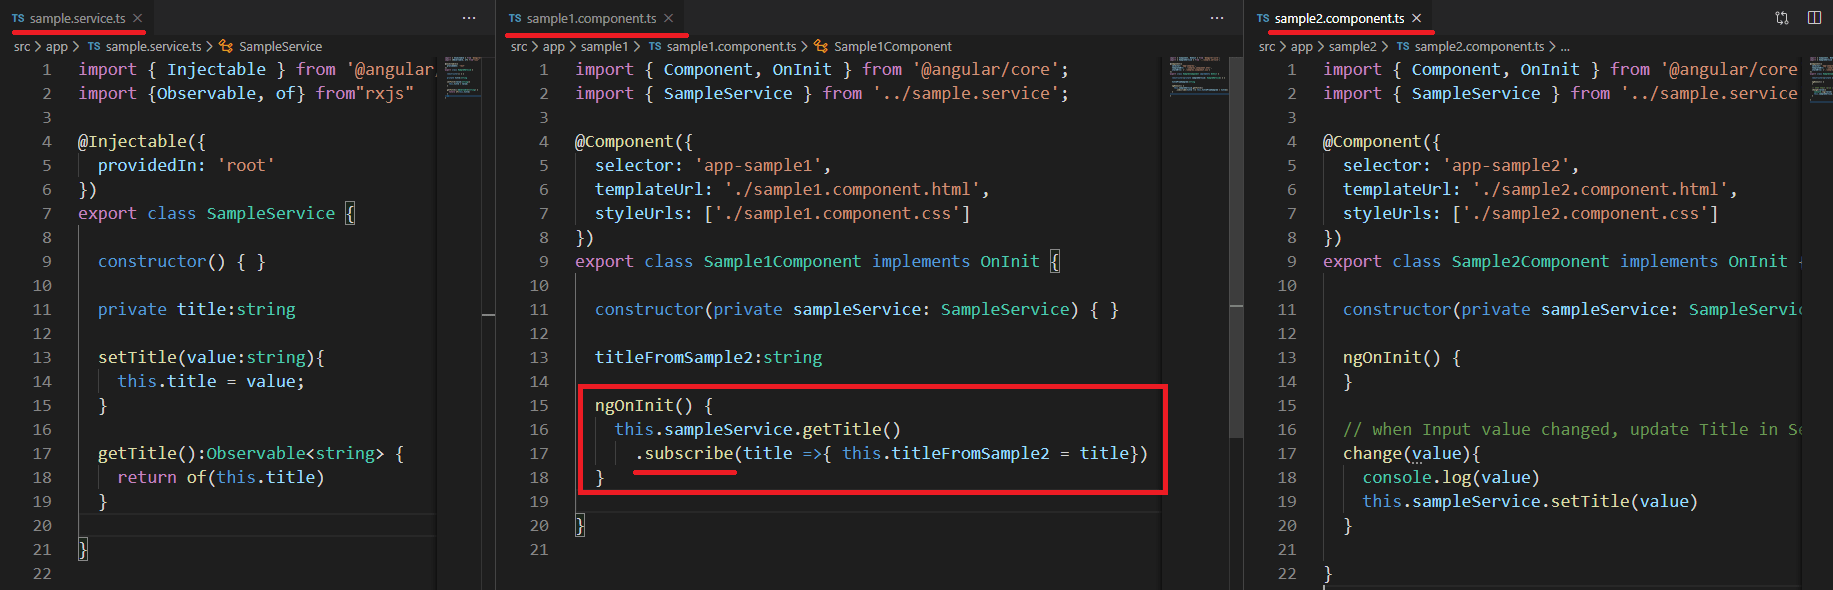Screen dimensions: 1833x590
Task: Switch to the sample.service.ts tab
Action: 76,18
